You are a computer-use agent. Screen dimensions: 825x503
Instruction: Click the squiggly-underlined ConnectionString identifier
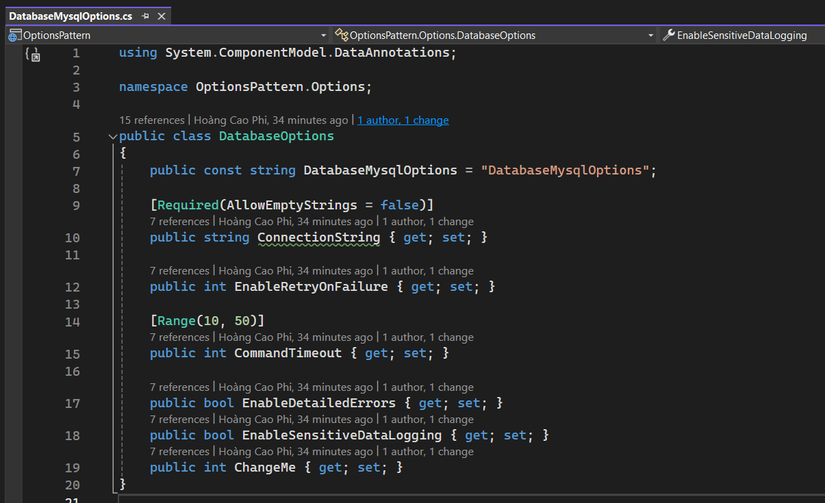pos(318,238)
